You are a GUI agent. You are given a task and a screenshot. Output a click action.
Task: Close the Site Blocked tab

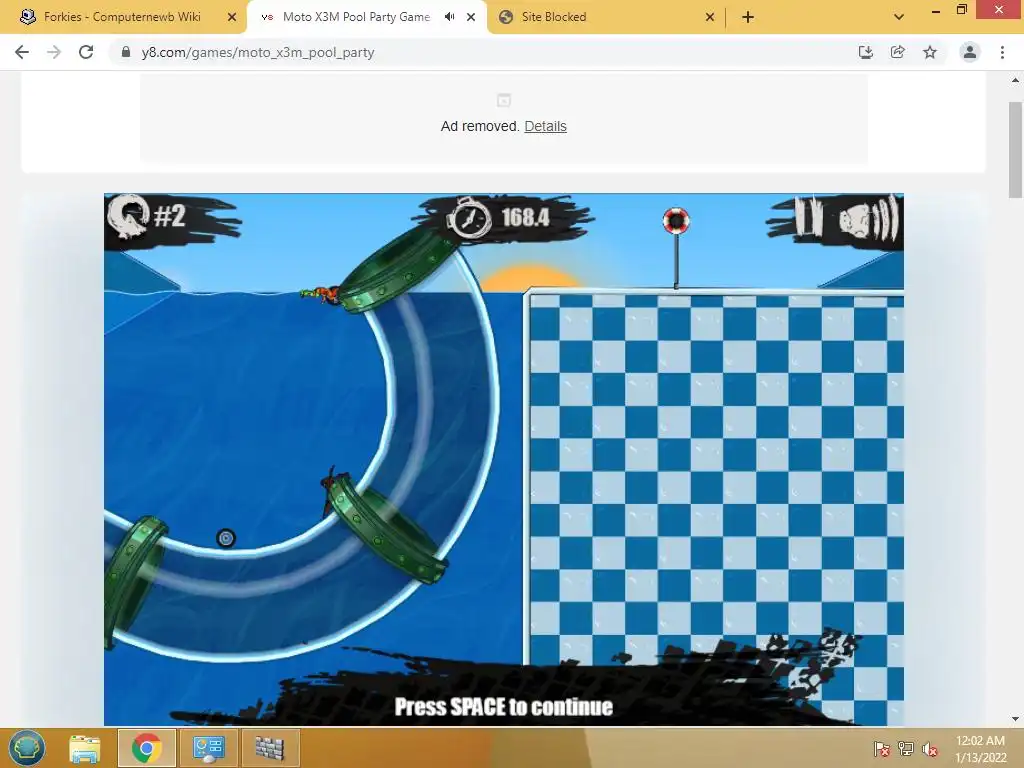(710, 17)
